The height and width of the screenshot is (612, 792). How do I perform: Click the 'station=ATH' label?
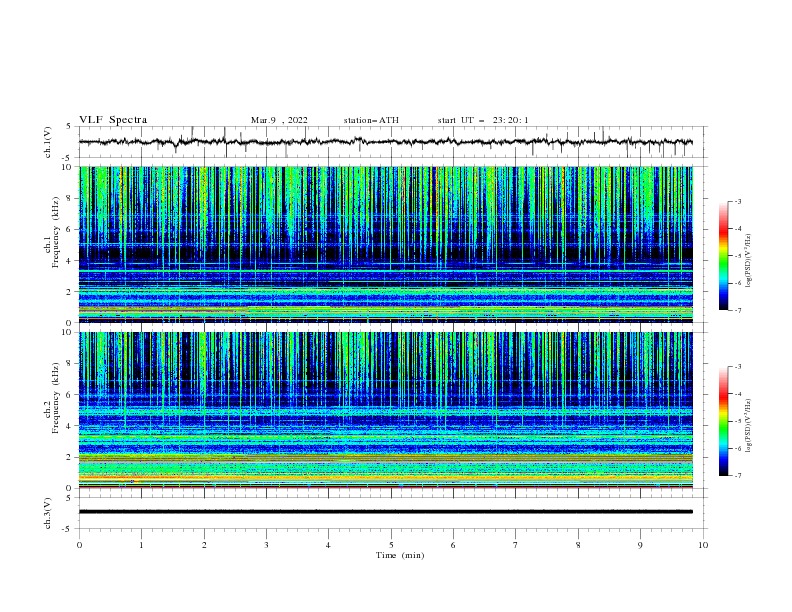pos(371,120)
